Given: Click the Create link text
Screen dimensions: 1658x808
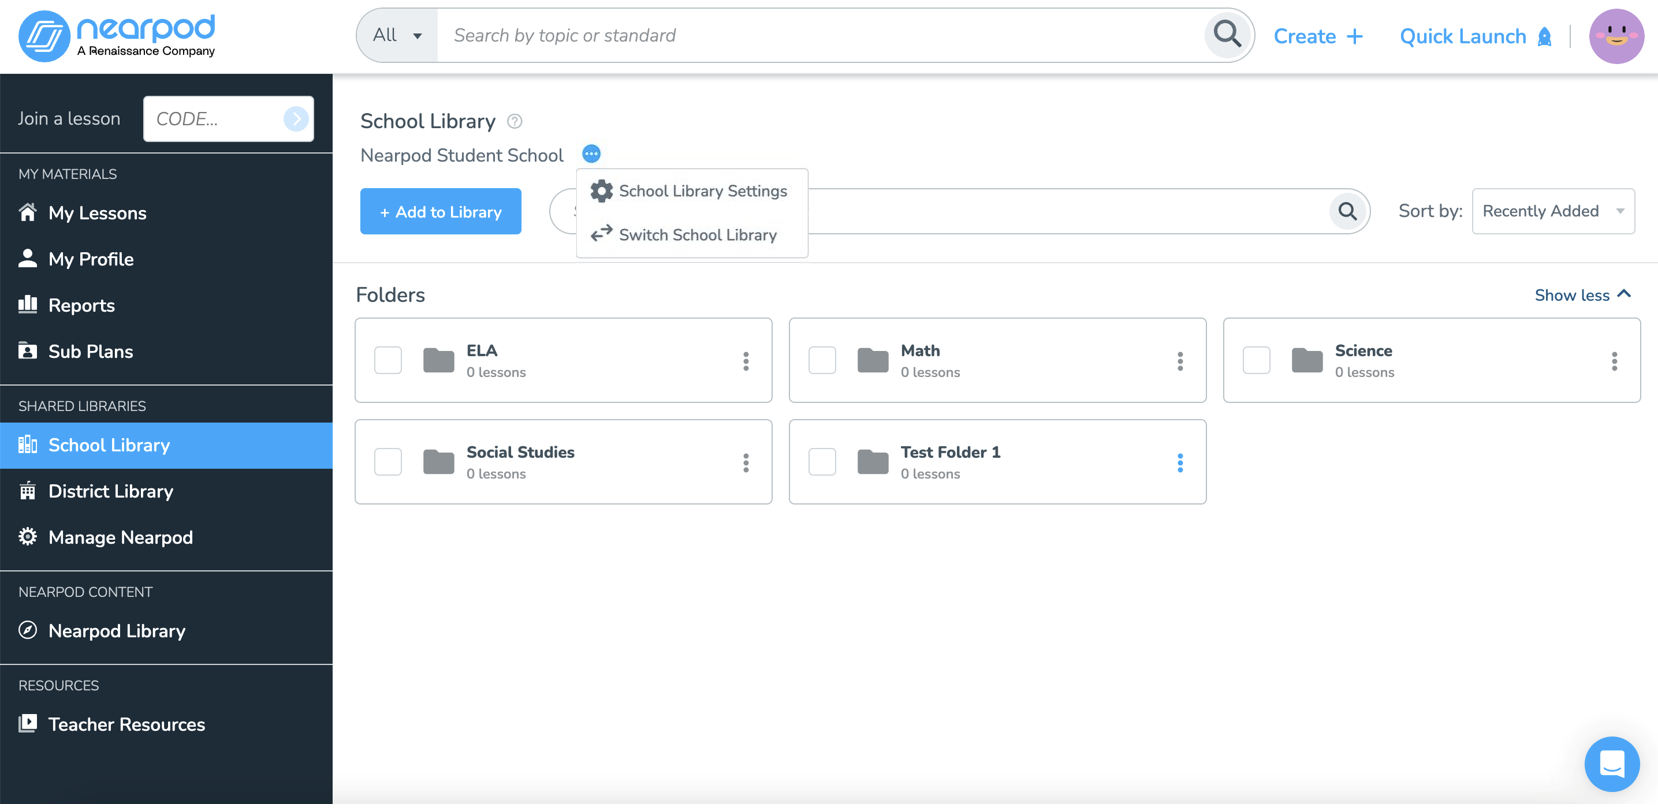Looking at the screenshot, I should tap(1304, 36).
